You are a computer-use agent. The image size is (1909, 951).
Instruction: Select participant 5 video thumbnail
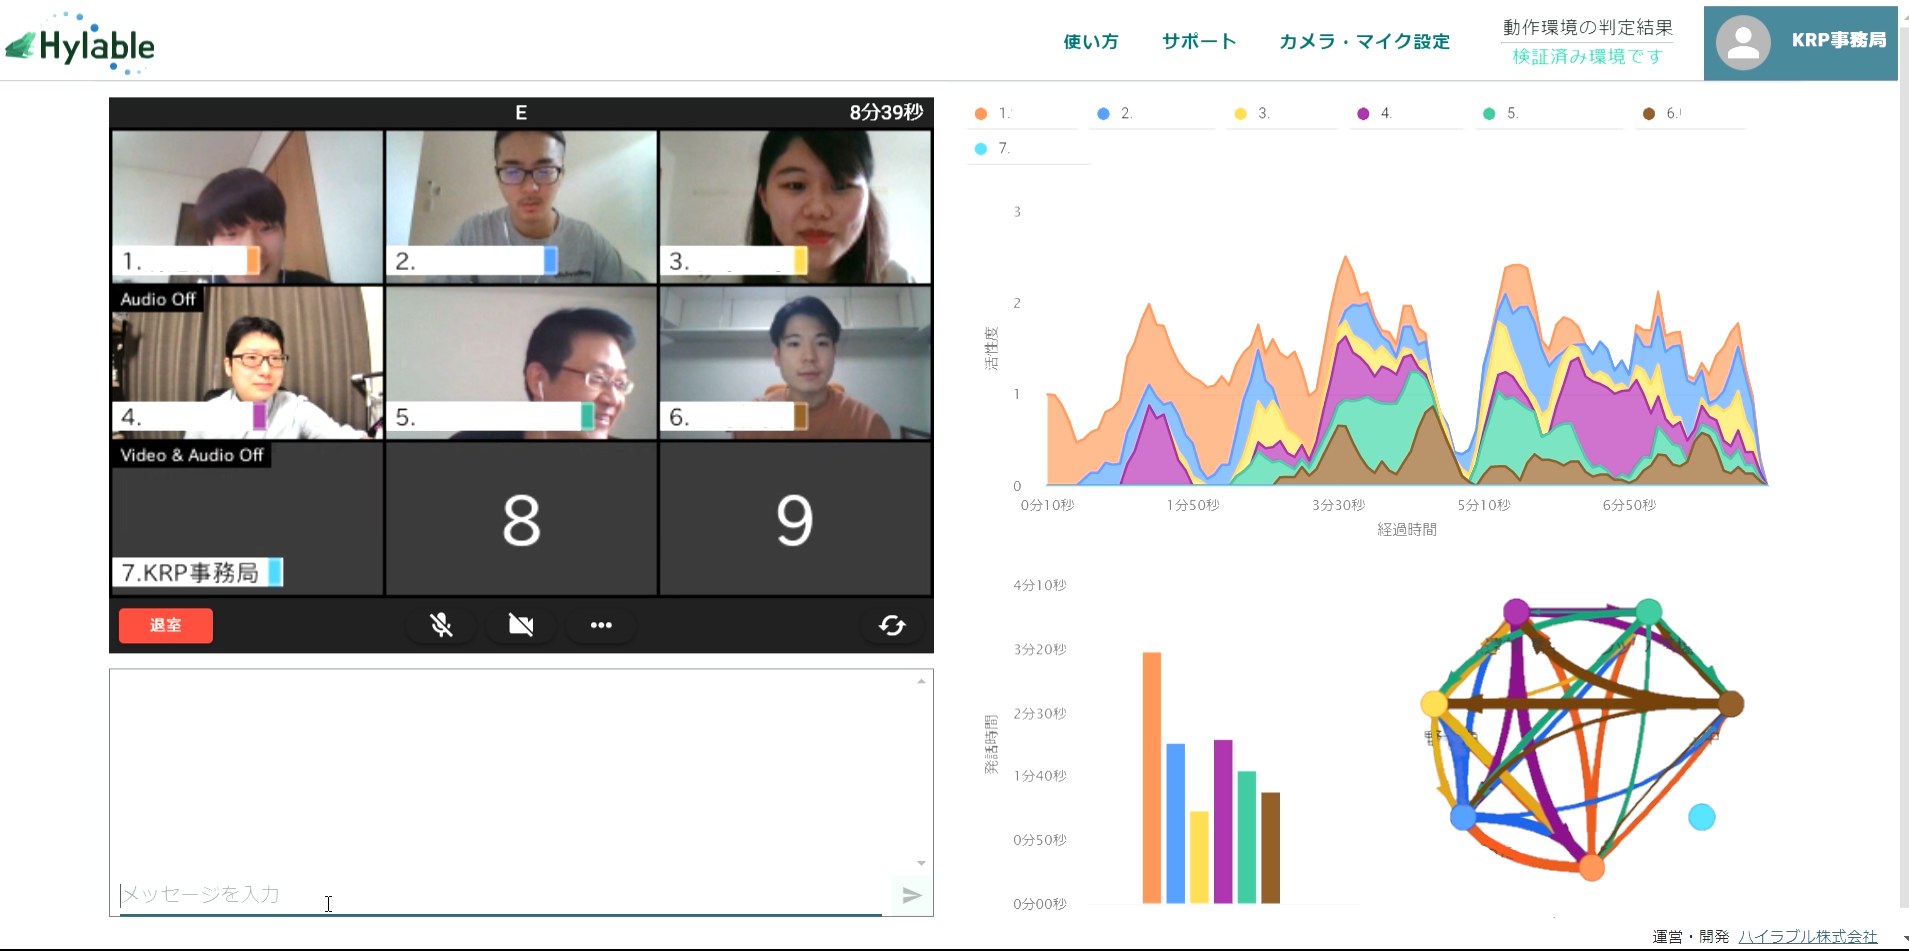(x=521, y=363)
